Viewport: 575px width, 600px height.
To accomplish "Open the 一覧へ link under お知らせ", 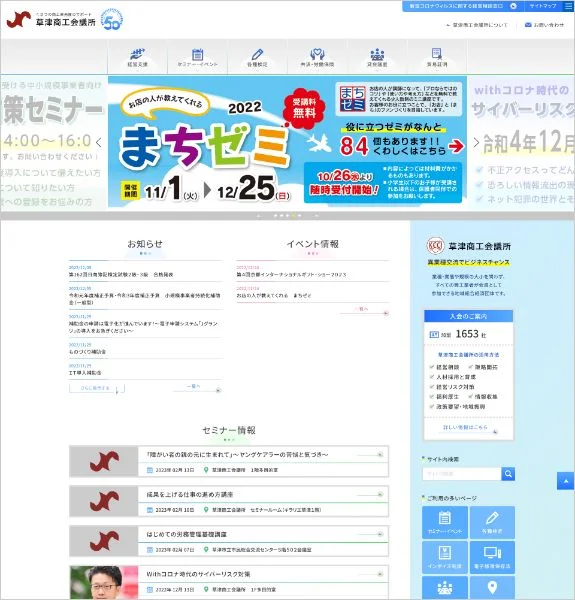I will point(197,388).
